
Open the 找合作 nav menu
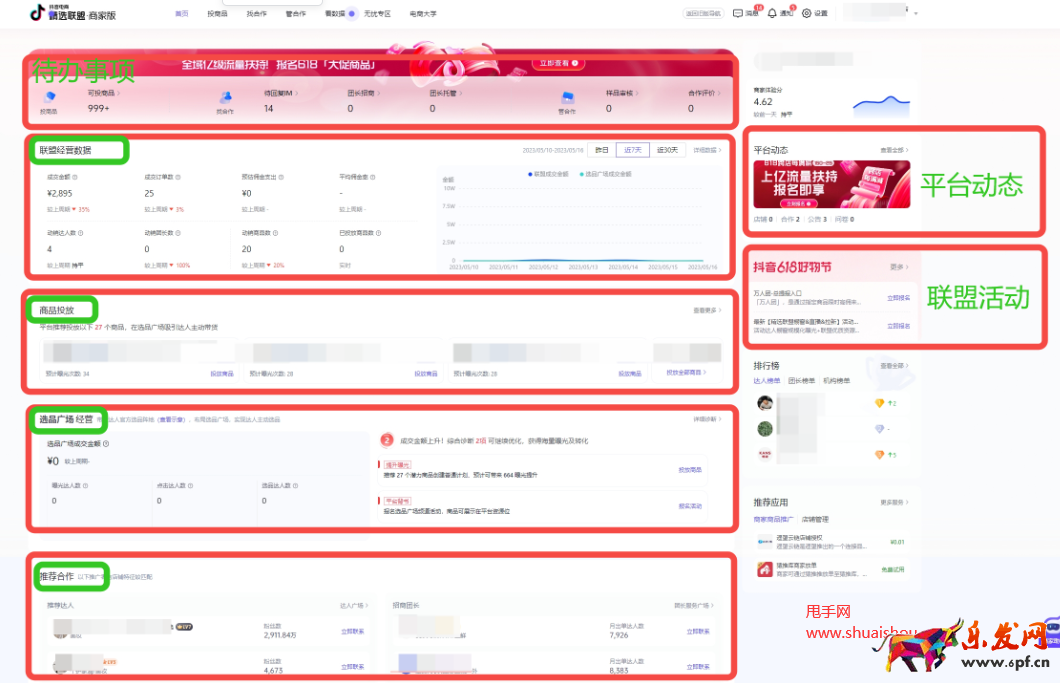pyautogui.click(x=256, y=14)
